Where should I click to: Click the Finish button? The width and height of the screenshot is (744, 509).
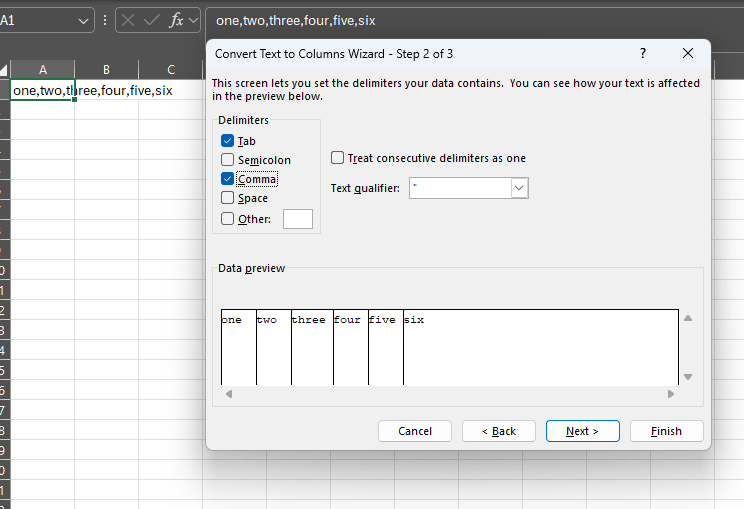click(x=667, y=431)
